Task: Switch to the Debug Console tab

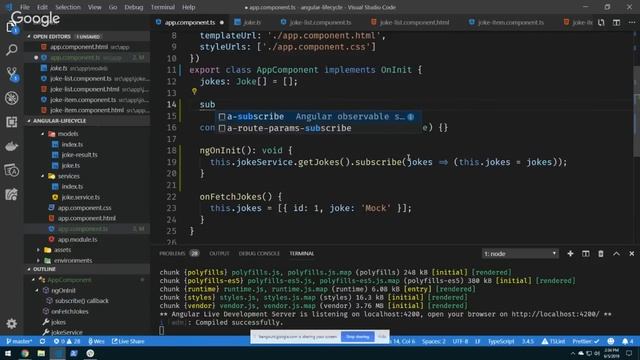Action: click(259, 253)
